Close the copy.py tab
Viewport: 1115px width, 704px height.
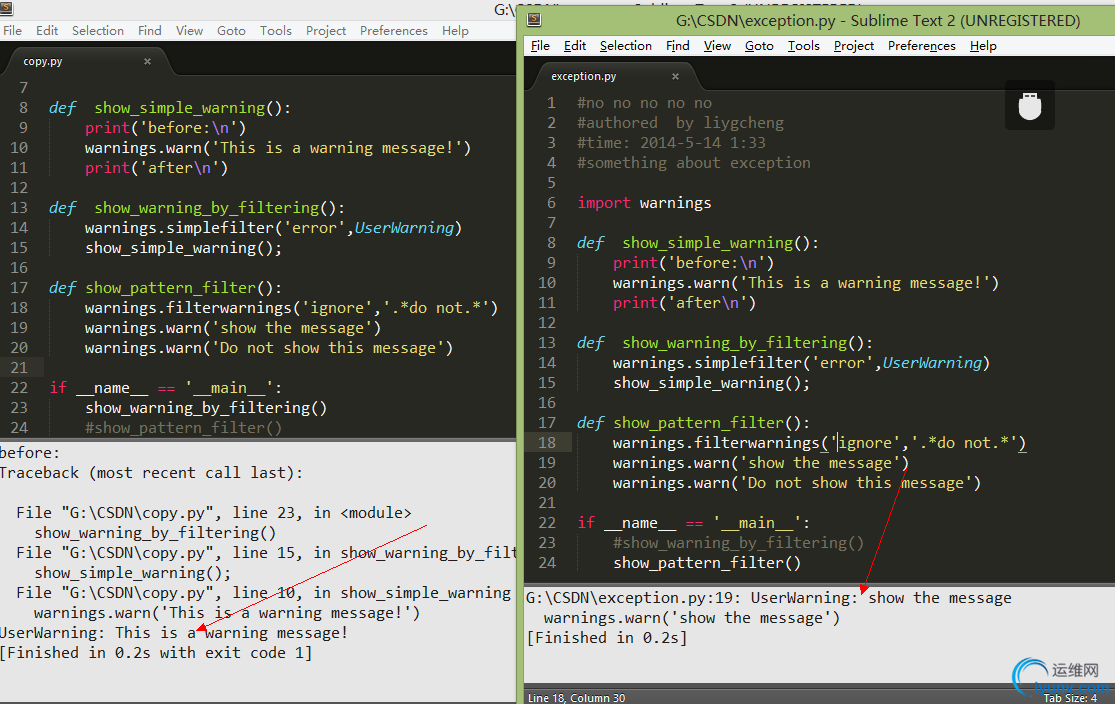coord(147,61)
